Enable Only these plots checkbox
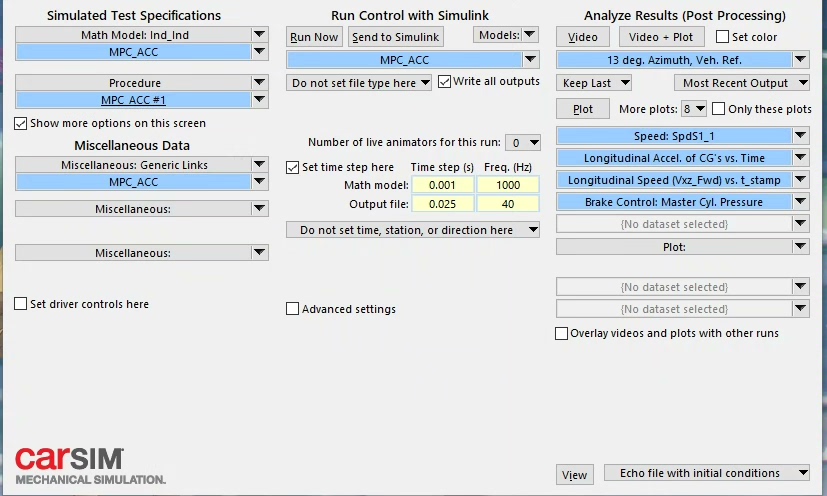The height and width of the screenshot is (496, 827). [x=718, y=109]
